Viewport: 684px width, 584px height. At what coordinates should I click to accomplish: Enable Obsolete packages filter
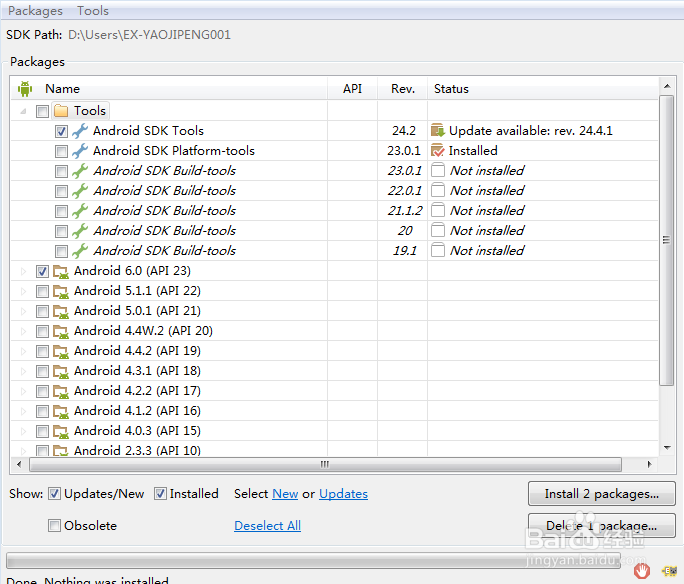coord(54,526)
